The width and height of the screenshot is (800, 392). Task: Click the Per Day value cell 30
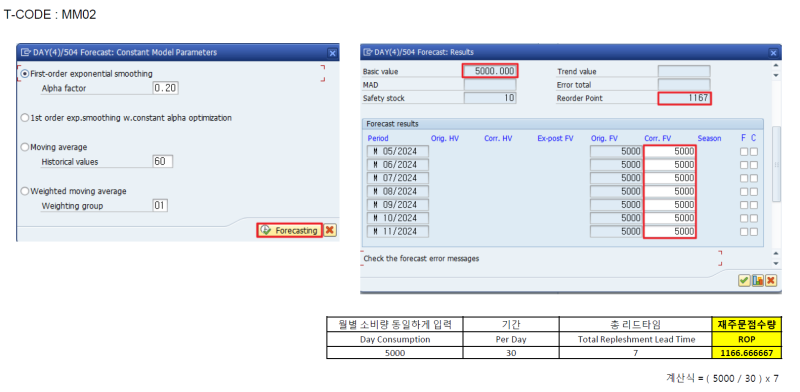click(511, 353)
